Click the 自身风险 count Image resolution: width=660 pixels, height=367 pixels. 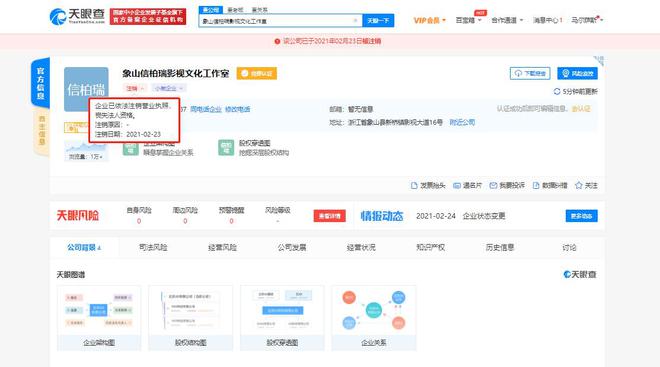(139, 221)
